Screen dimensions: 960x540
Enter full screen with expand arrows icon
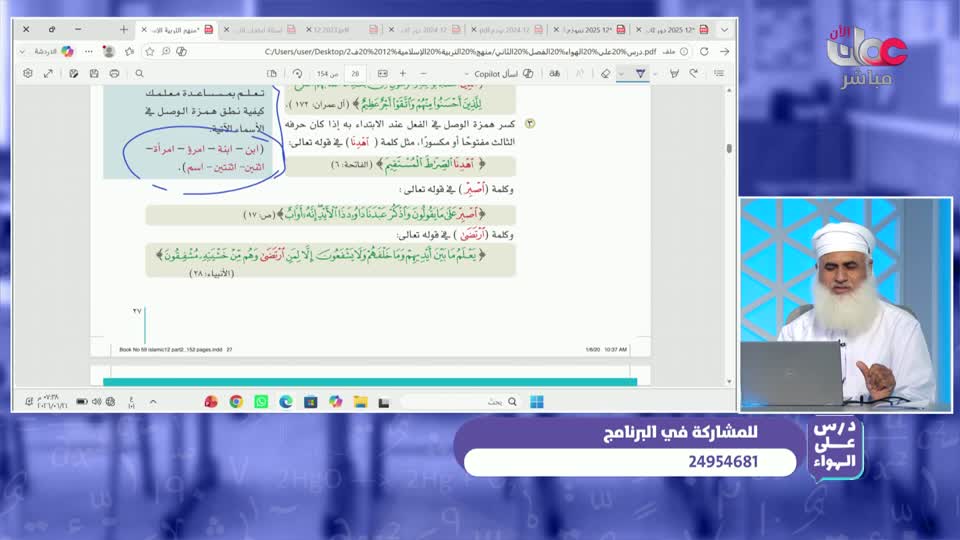[48, 73]
